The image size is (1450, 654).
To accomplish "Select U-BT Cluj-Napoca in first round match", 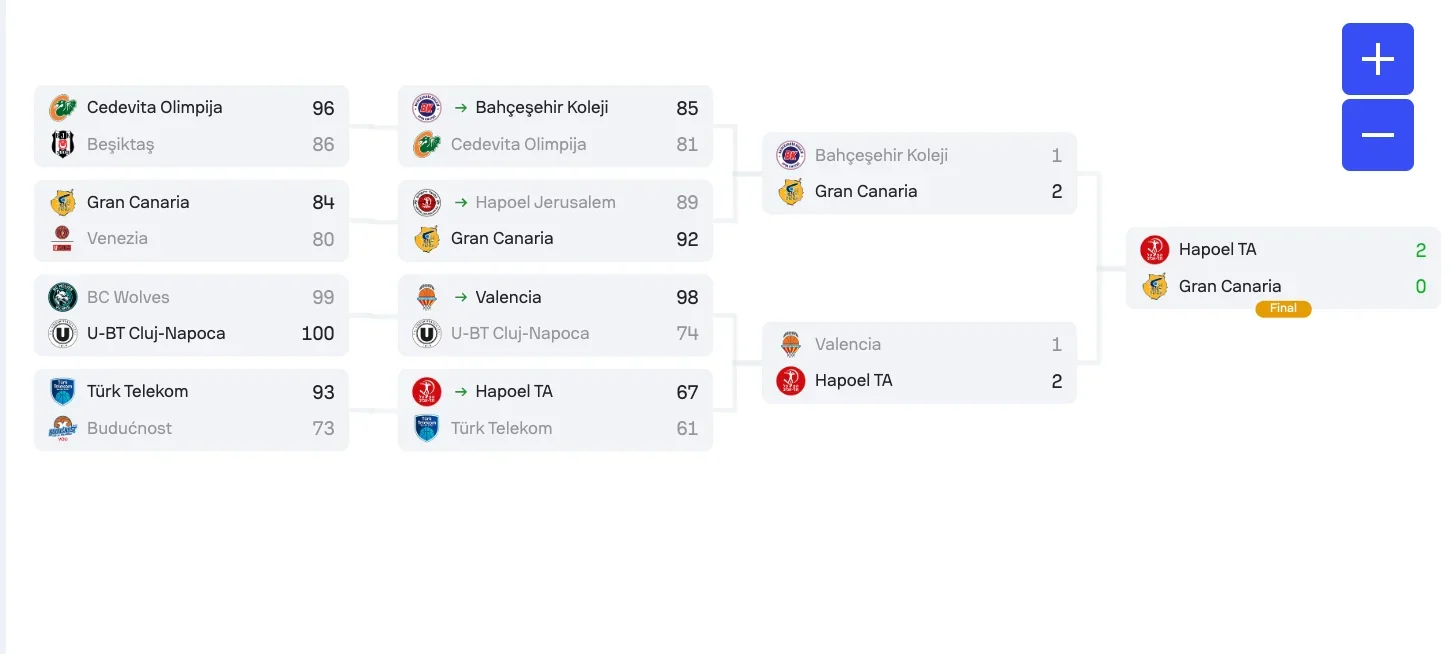I will pyautogui.click(x=156, y=333).
